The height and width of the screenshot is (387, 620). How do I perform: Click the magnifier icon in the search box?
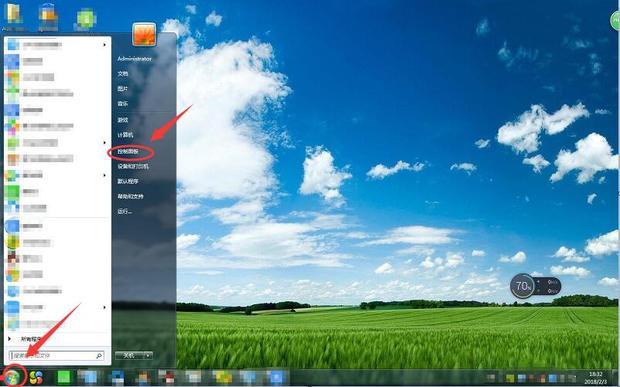coord(99,356)
